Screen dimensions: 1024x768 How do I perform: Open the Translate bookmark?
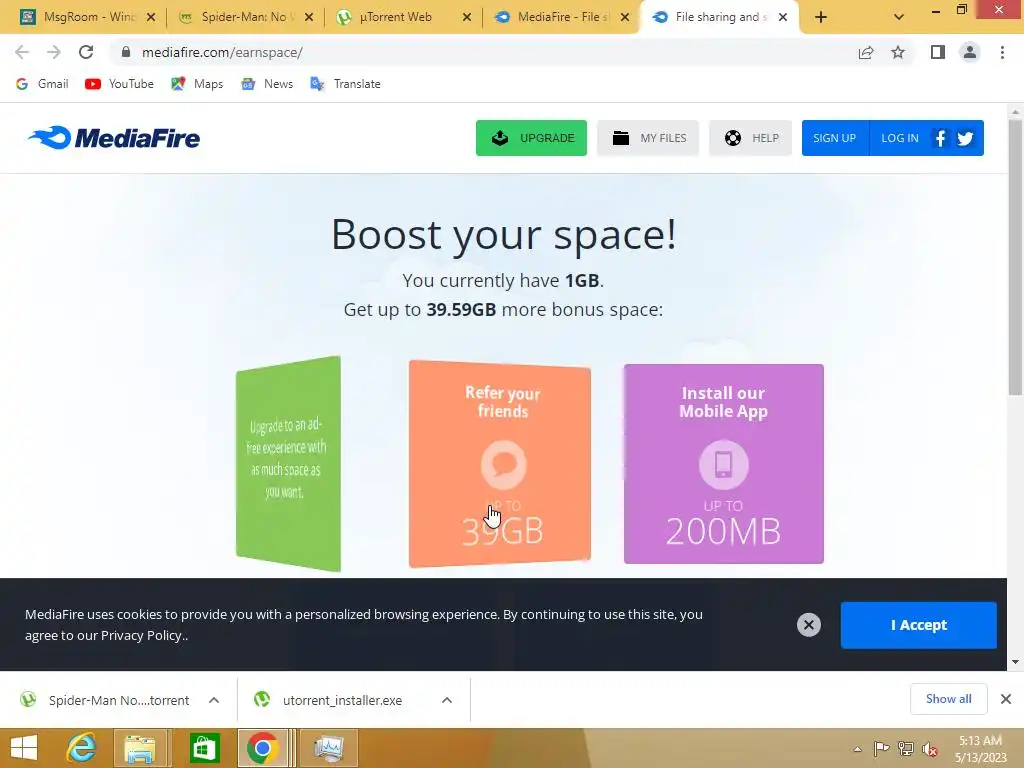click(x=345, y=84)
